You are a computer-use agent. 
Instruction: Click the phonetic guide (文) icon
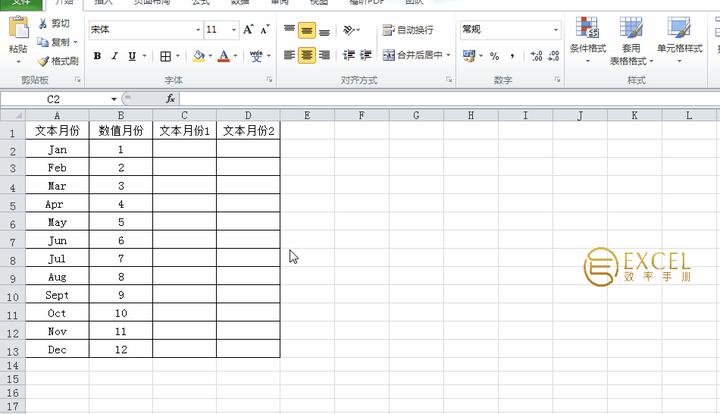pyautogui.click(x=256, y=56)
